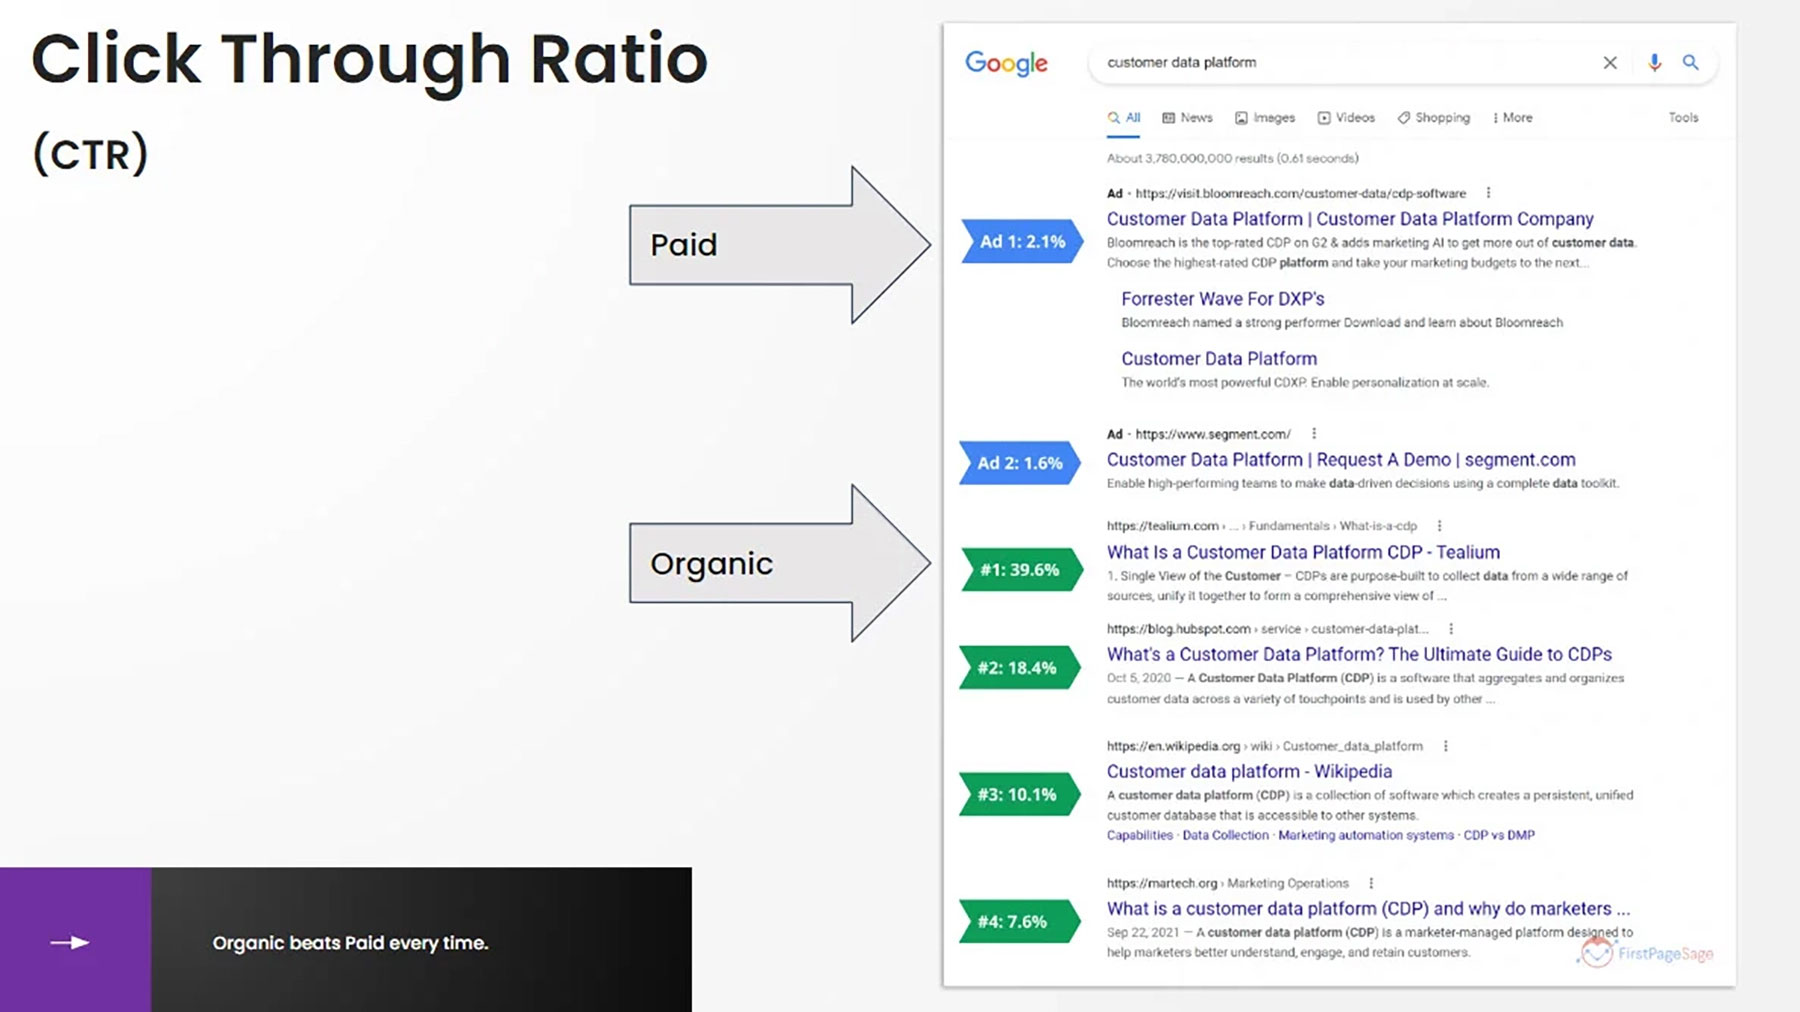Image resolution: width=1800 pixels, height=1012 pixels.
Task: Open the options dots next to the bloomreach ad URL
Action: [1488, 193]
